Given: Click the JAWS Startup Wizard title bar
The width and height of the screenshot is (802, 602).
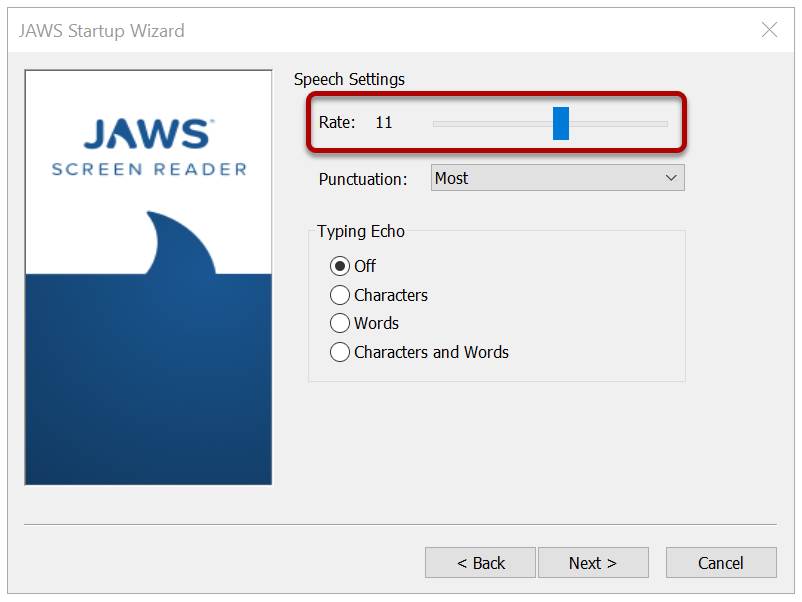Looking at the screenshot, I should 99,31.
